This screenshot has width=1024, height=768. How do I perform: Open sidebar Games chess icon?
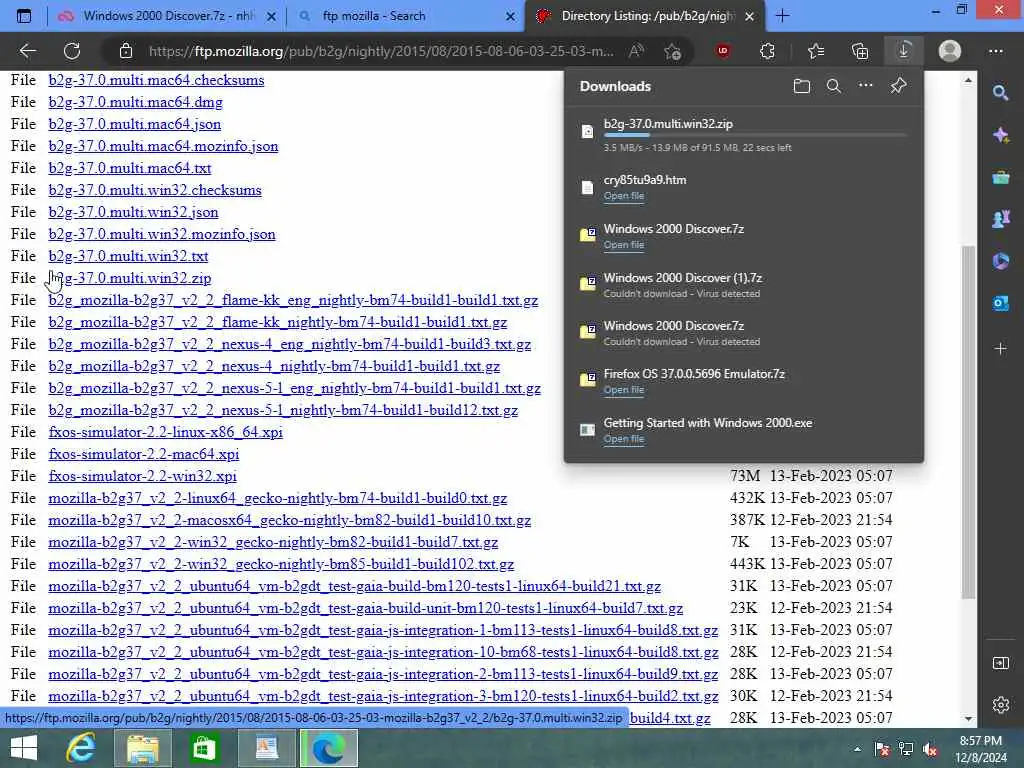click(1000, 219)
